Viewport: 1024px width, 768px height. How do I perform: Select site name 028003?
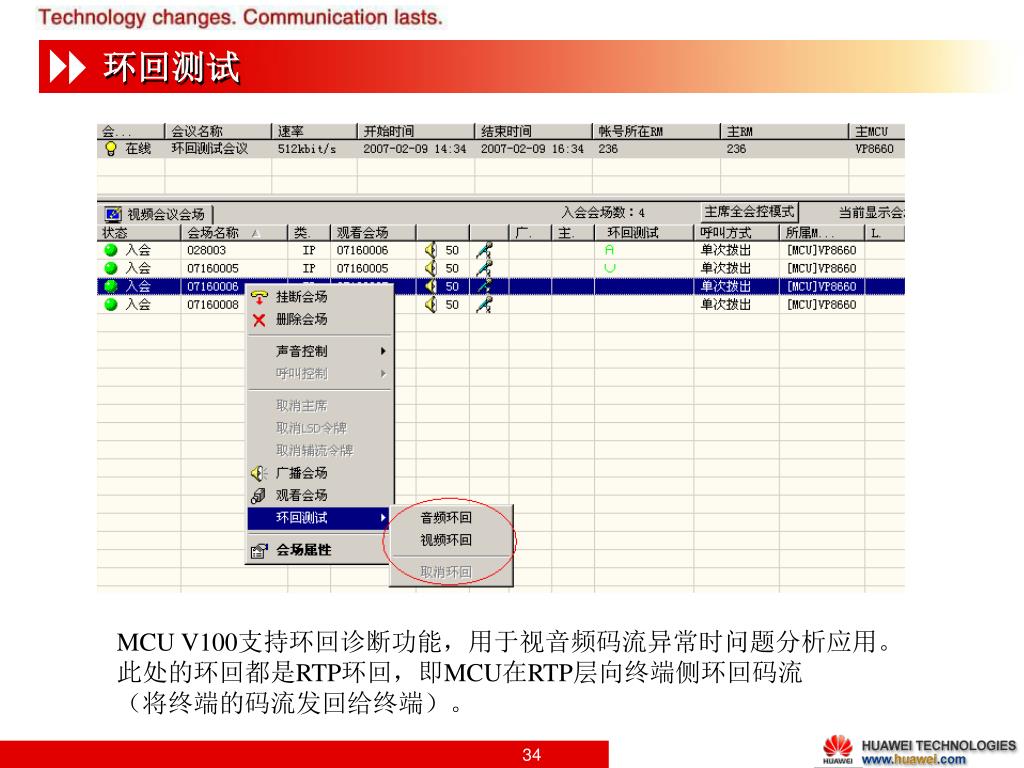[x=206, y=250]
